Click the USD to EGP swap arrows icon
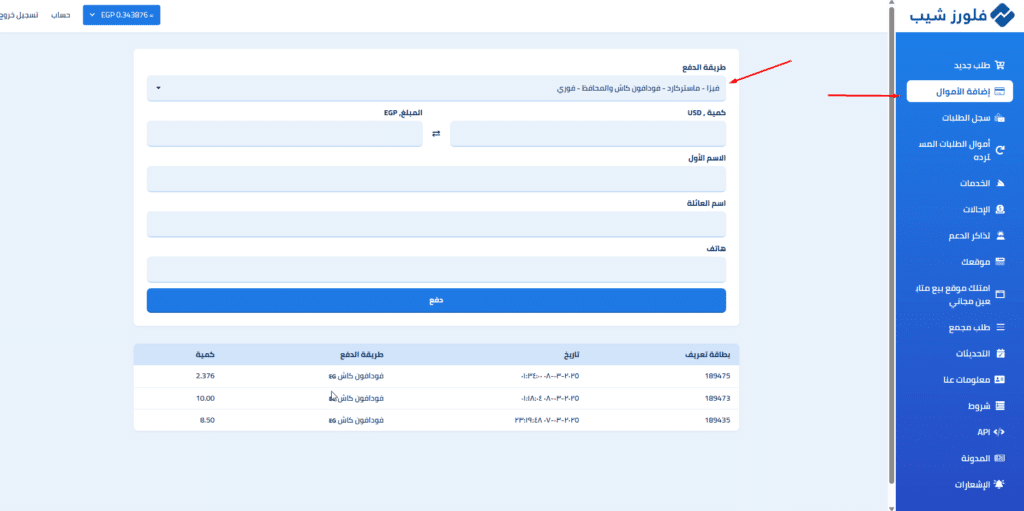Viewport: 1024px width, 511px height. (x=436, y=134)
